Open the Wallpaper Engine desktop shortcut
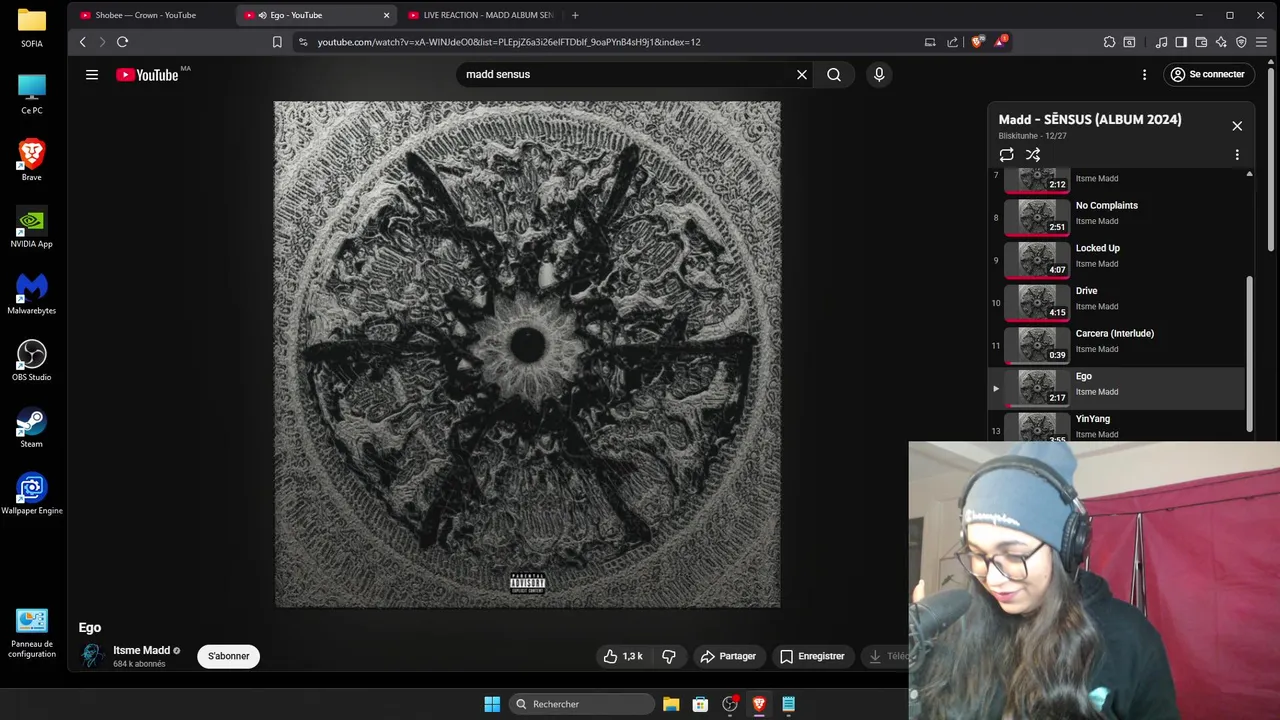The image size is (1280, 720). point(32,494)
